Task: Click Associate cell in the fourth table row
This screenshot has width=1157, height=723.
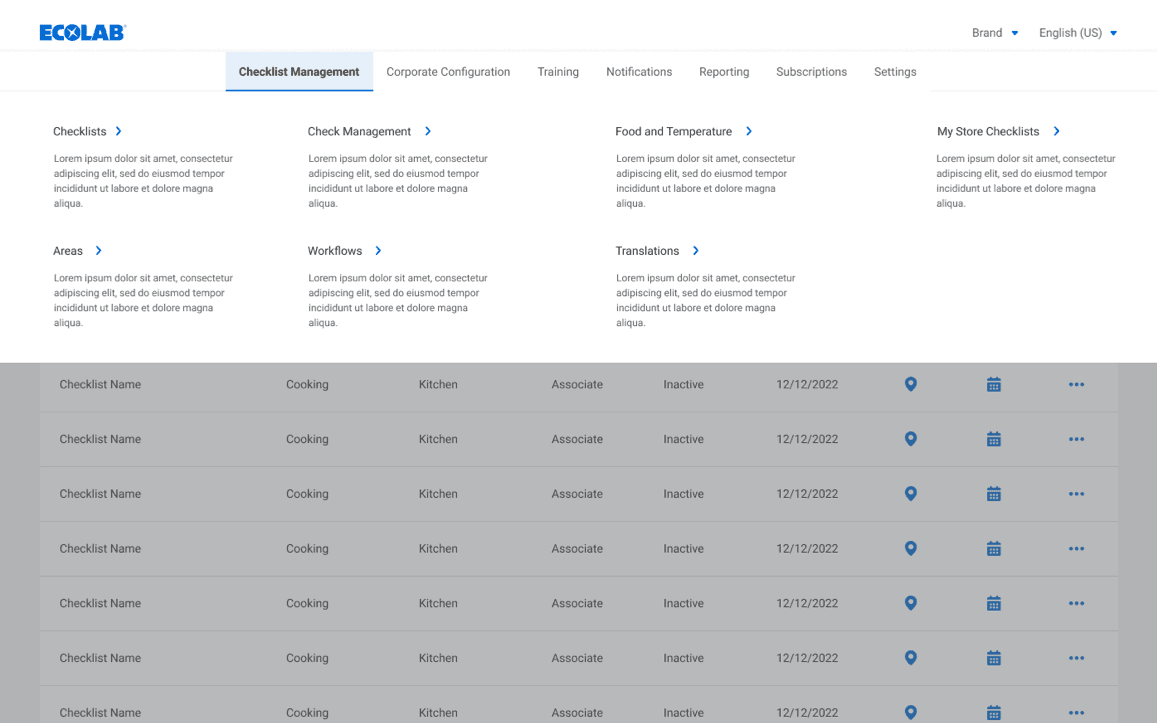Action: 577,548
